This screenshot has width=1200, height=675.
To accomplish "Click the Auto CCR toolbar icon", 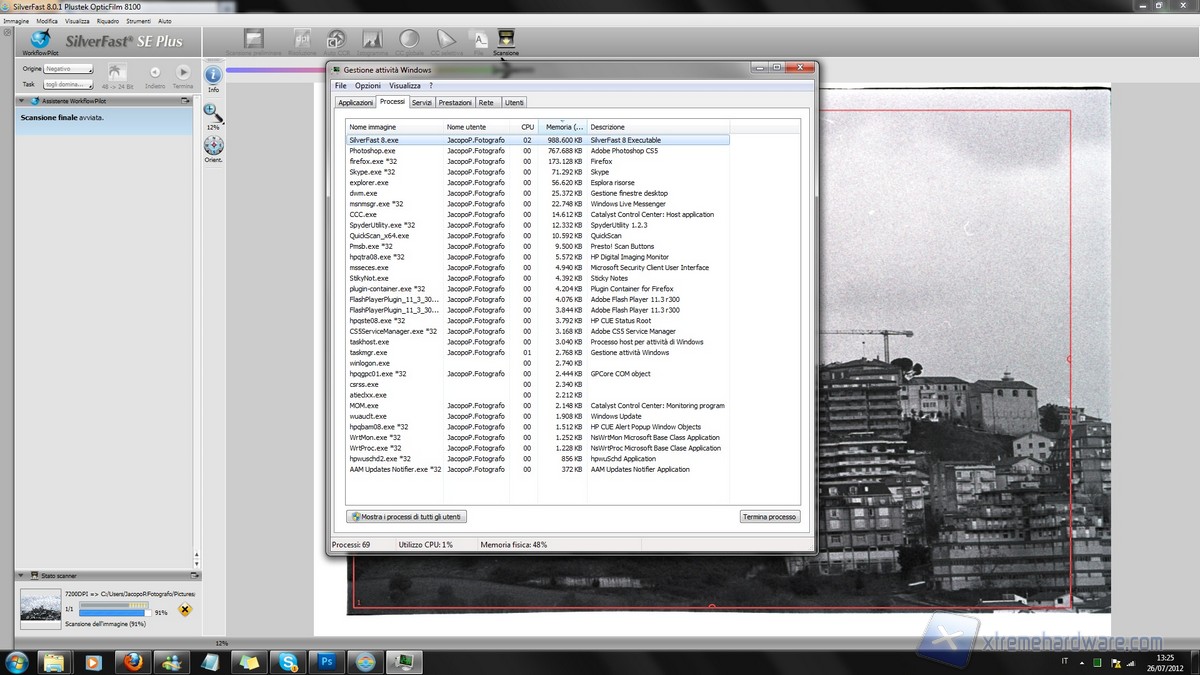I will pyautogui.click(x=337, y=40).
